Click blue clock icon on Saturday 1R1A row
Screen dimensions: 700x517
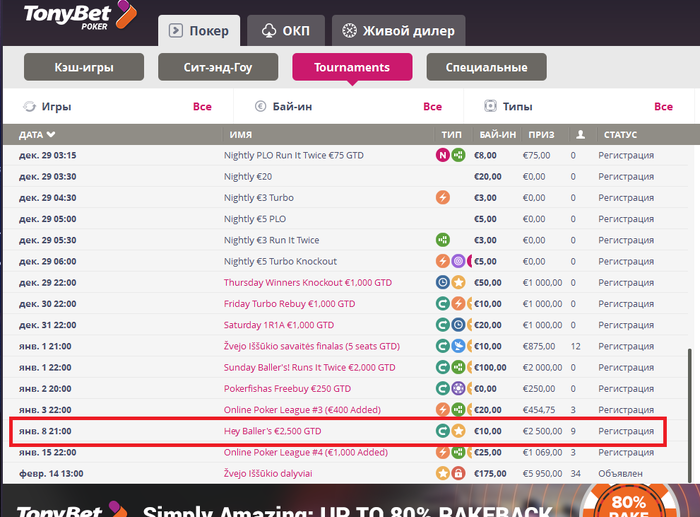click(458, 325)
